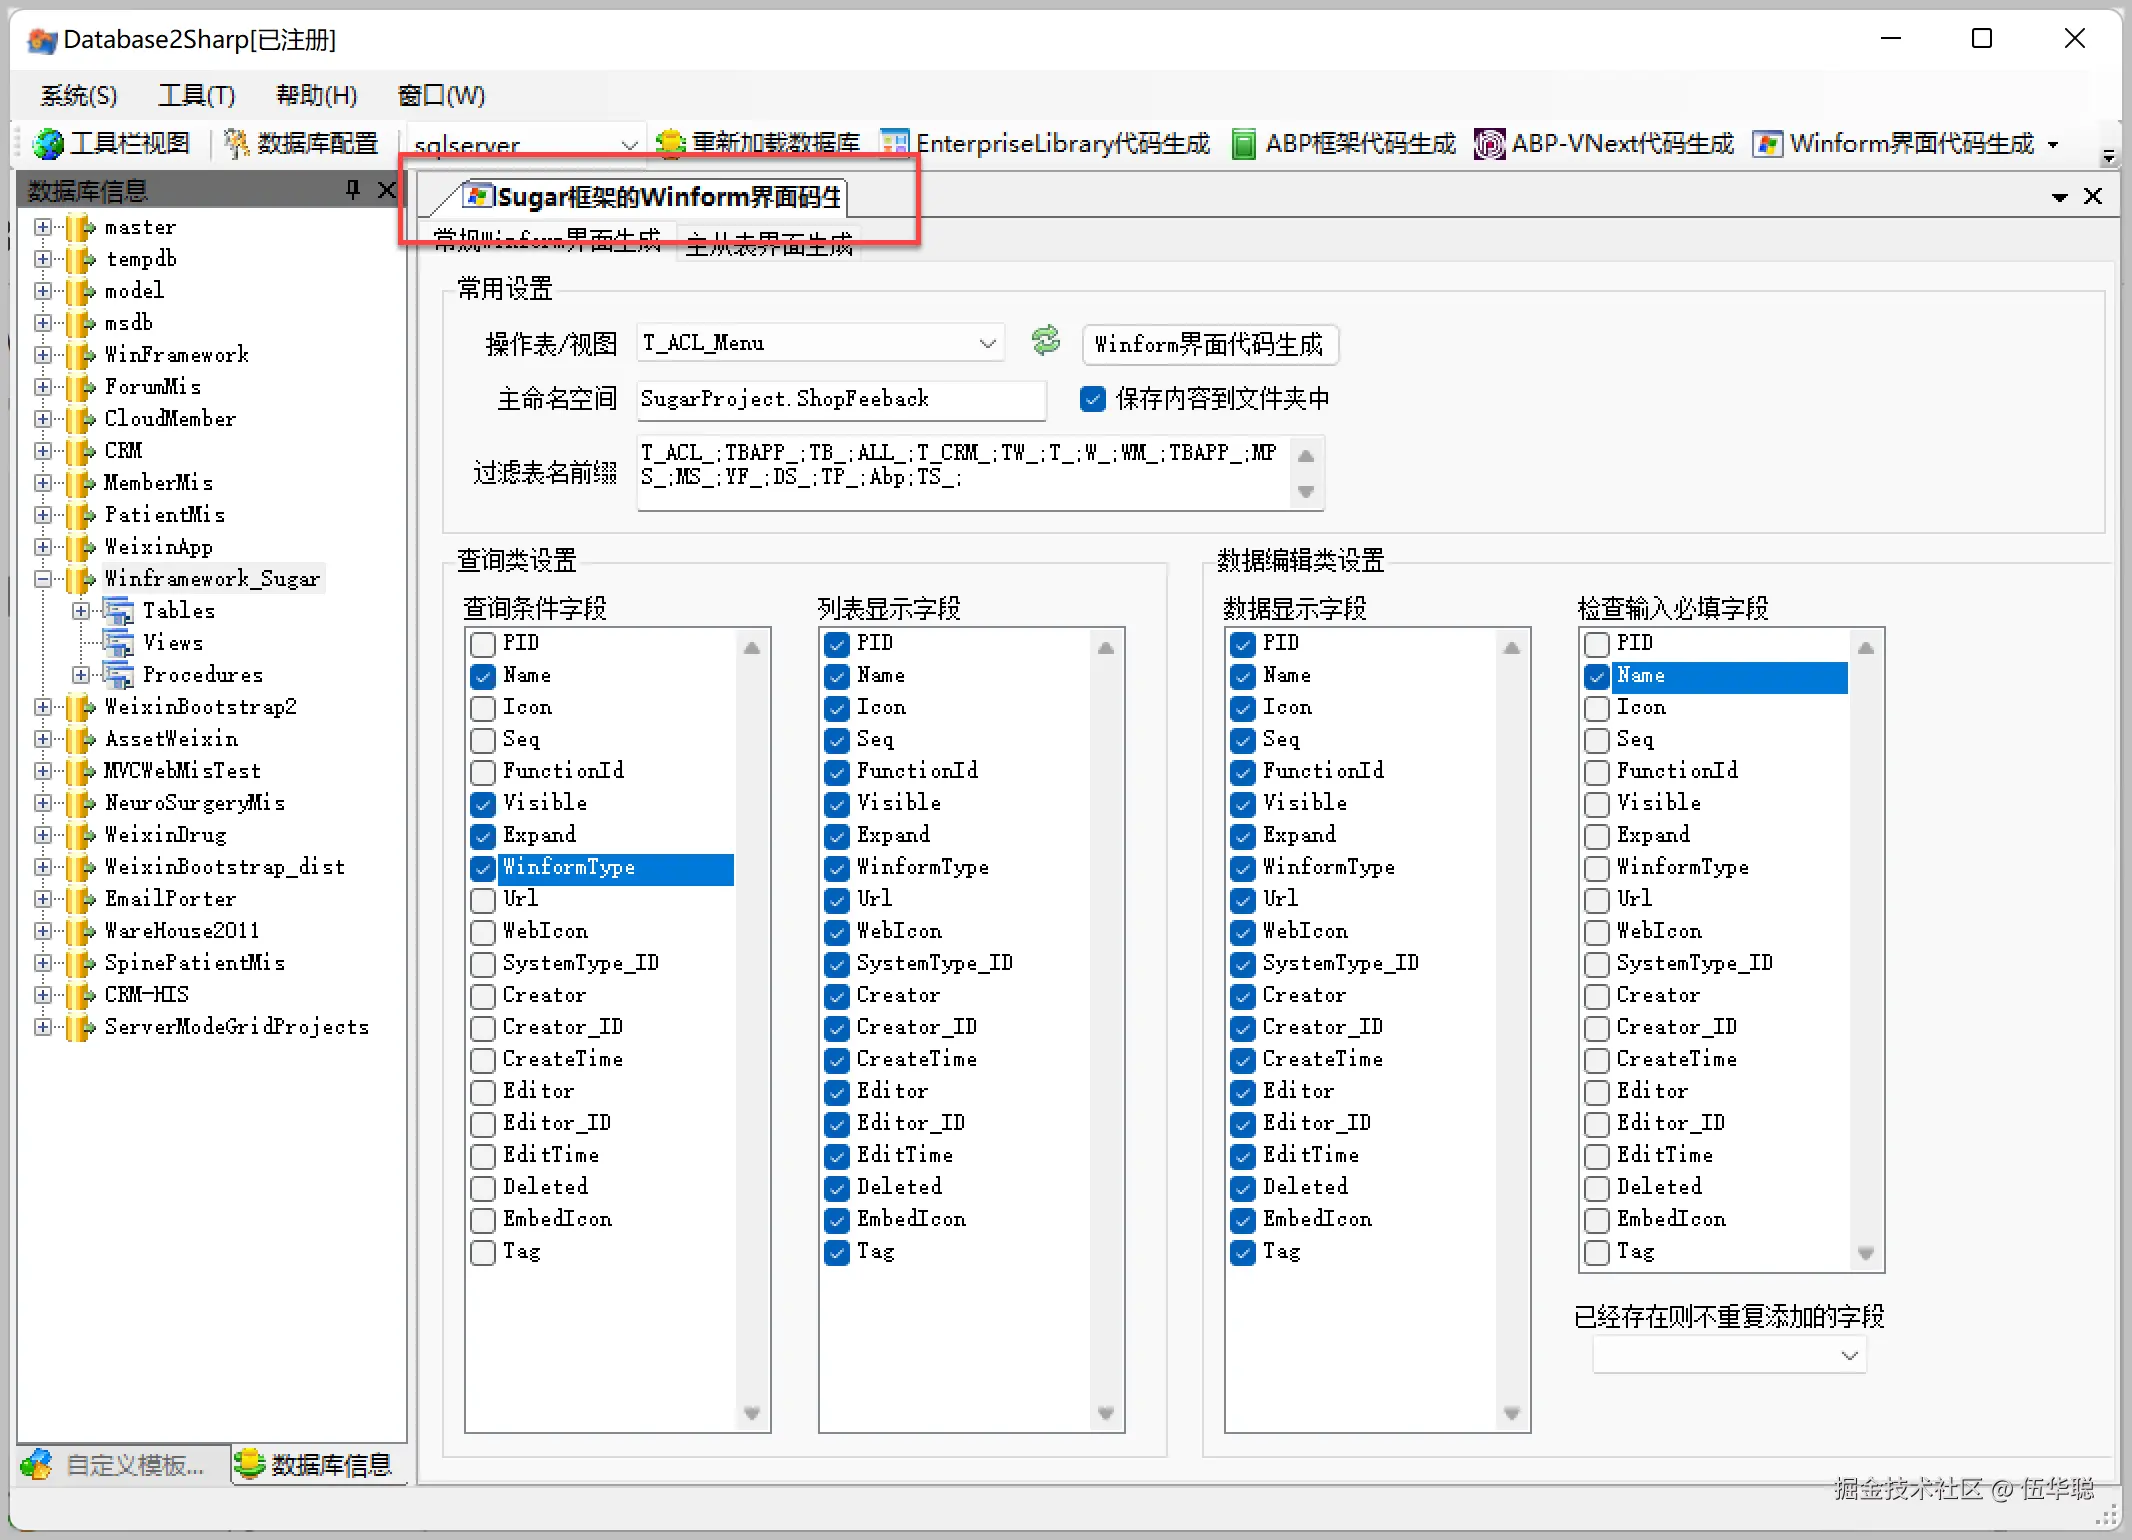2132x1540 pixels.
Task: Click the Winform界面代码生成 button
Action: pyautogui.click(x=1208, y=345)
